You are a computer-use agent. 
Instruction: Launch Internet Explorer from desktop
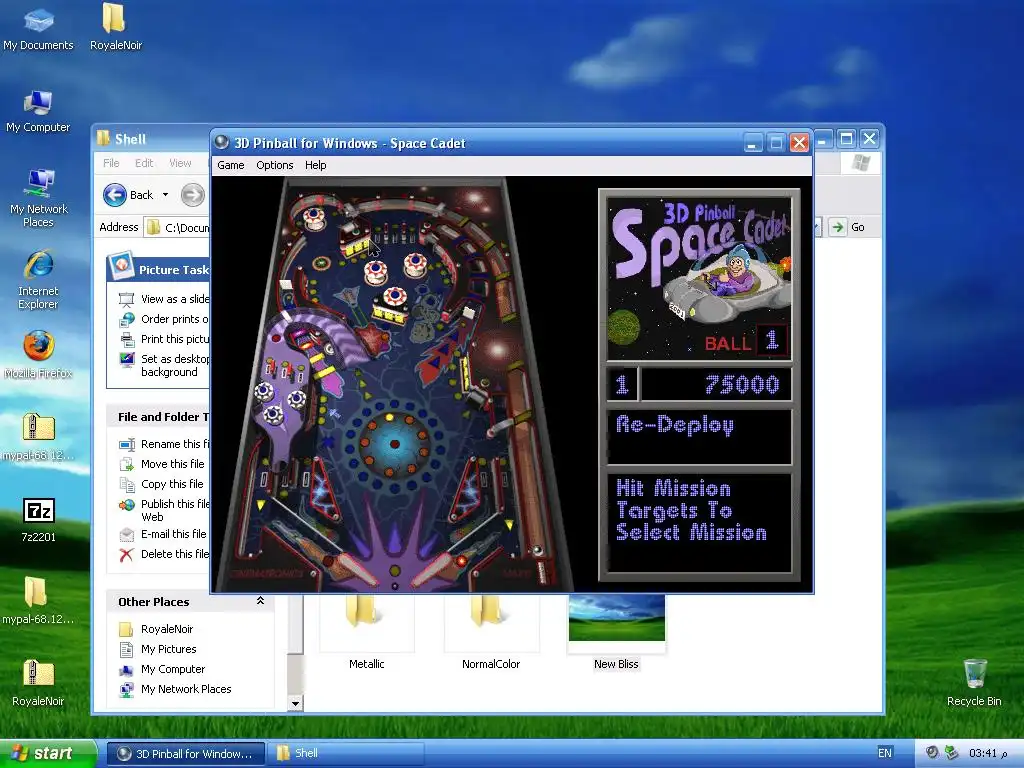(x=39, y=280)
